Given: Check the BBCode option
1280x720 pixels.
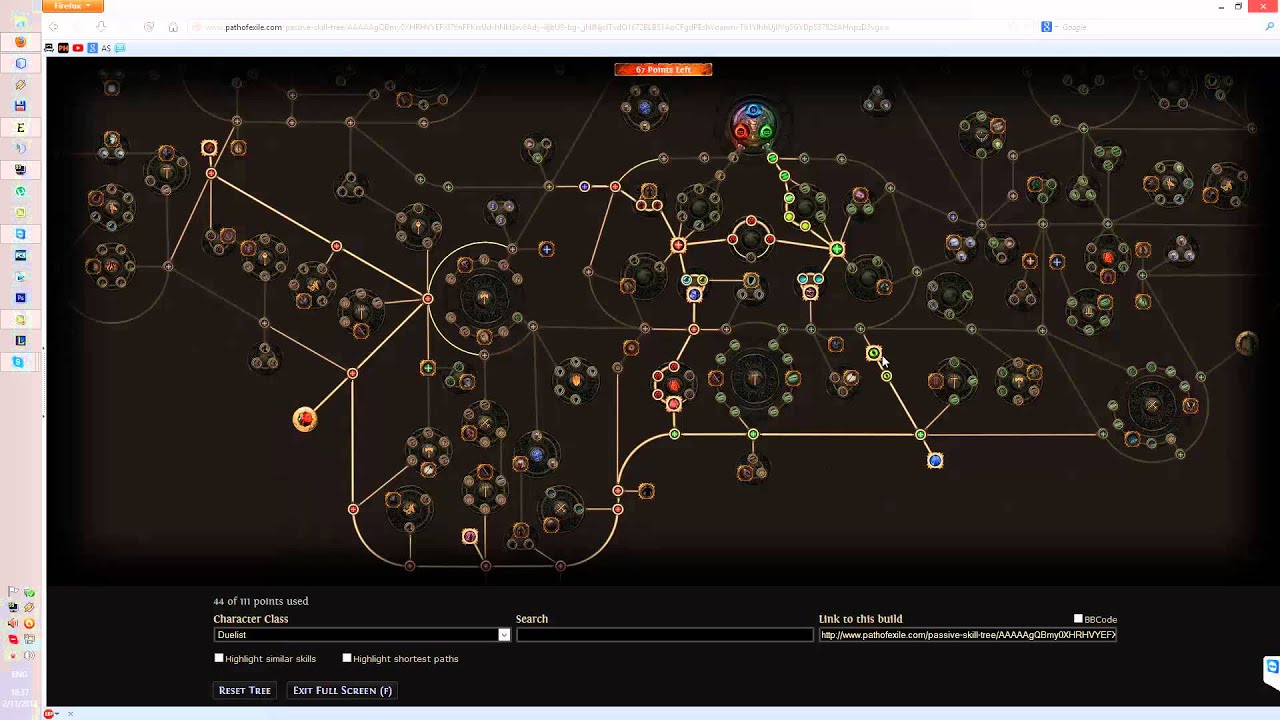Looking at the screenshot, I should pos(1078,619).
